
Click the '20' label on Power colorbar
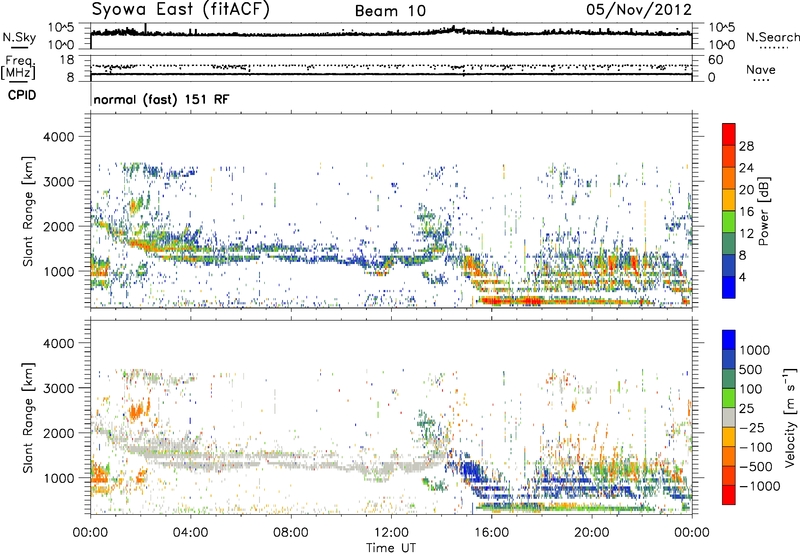coord(746,190)
